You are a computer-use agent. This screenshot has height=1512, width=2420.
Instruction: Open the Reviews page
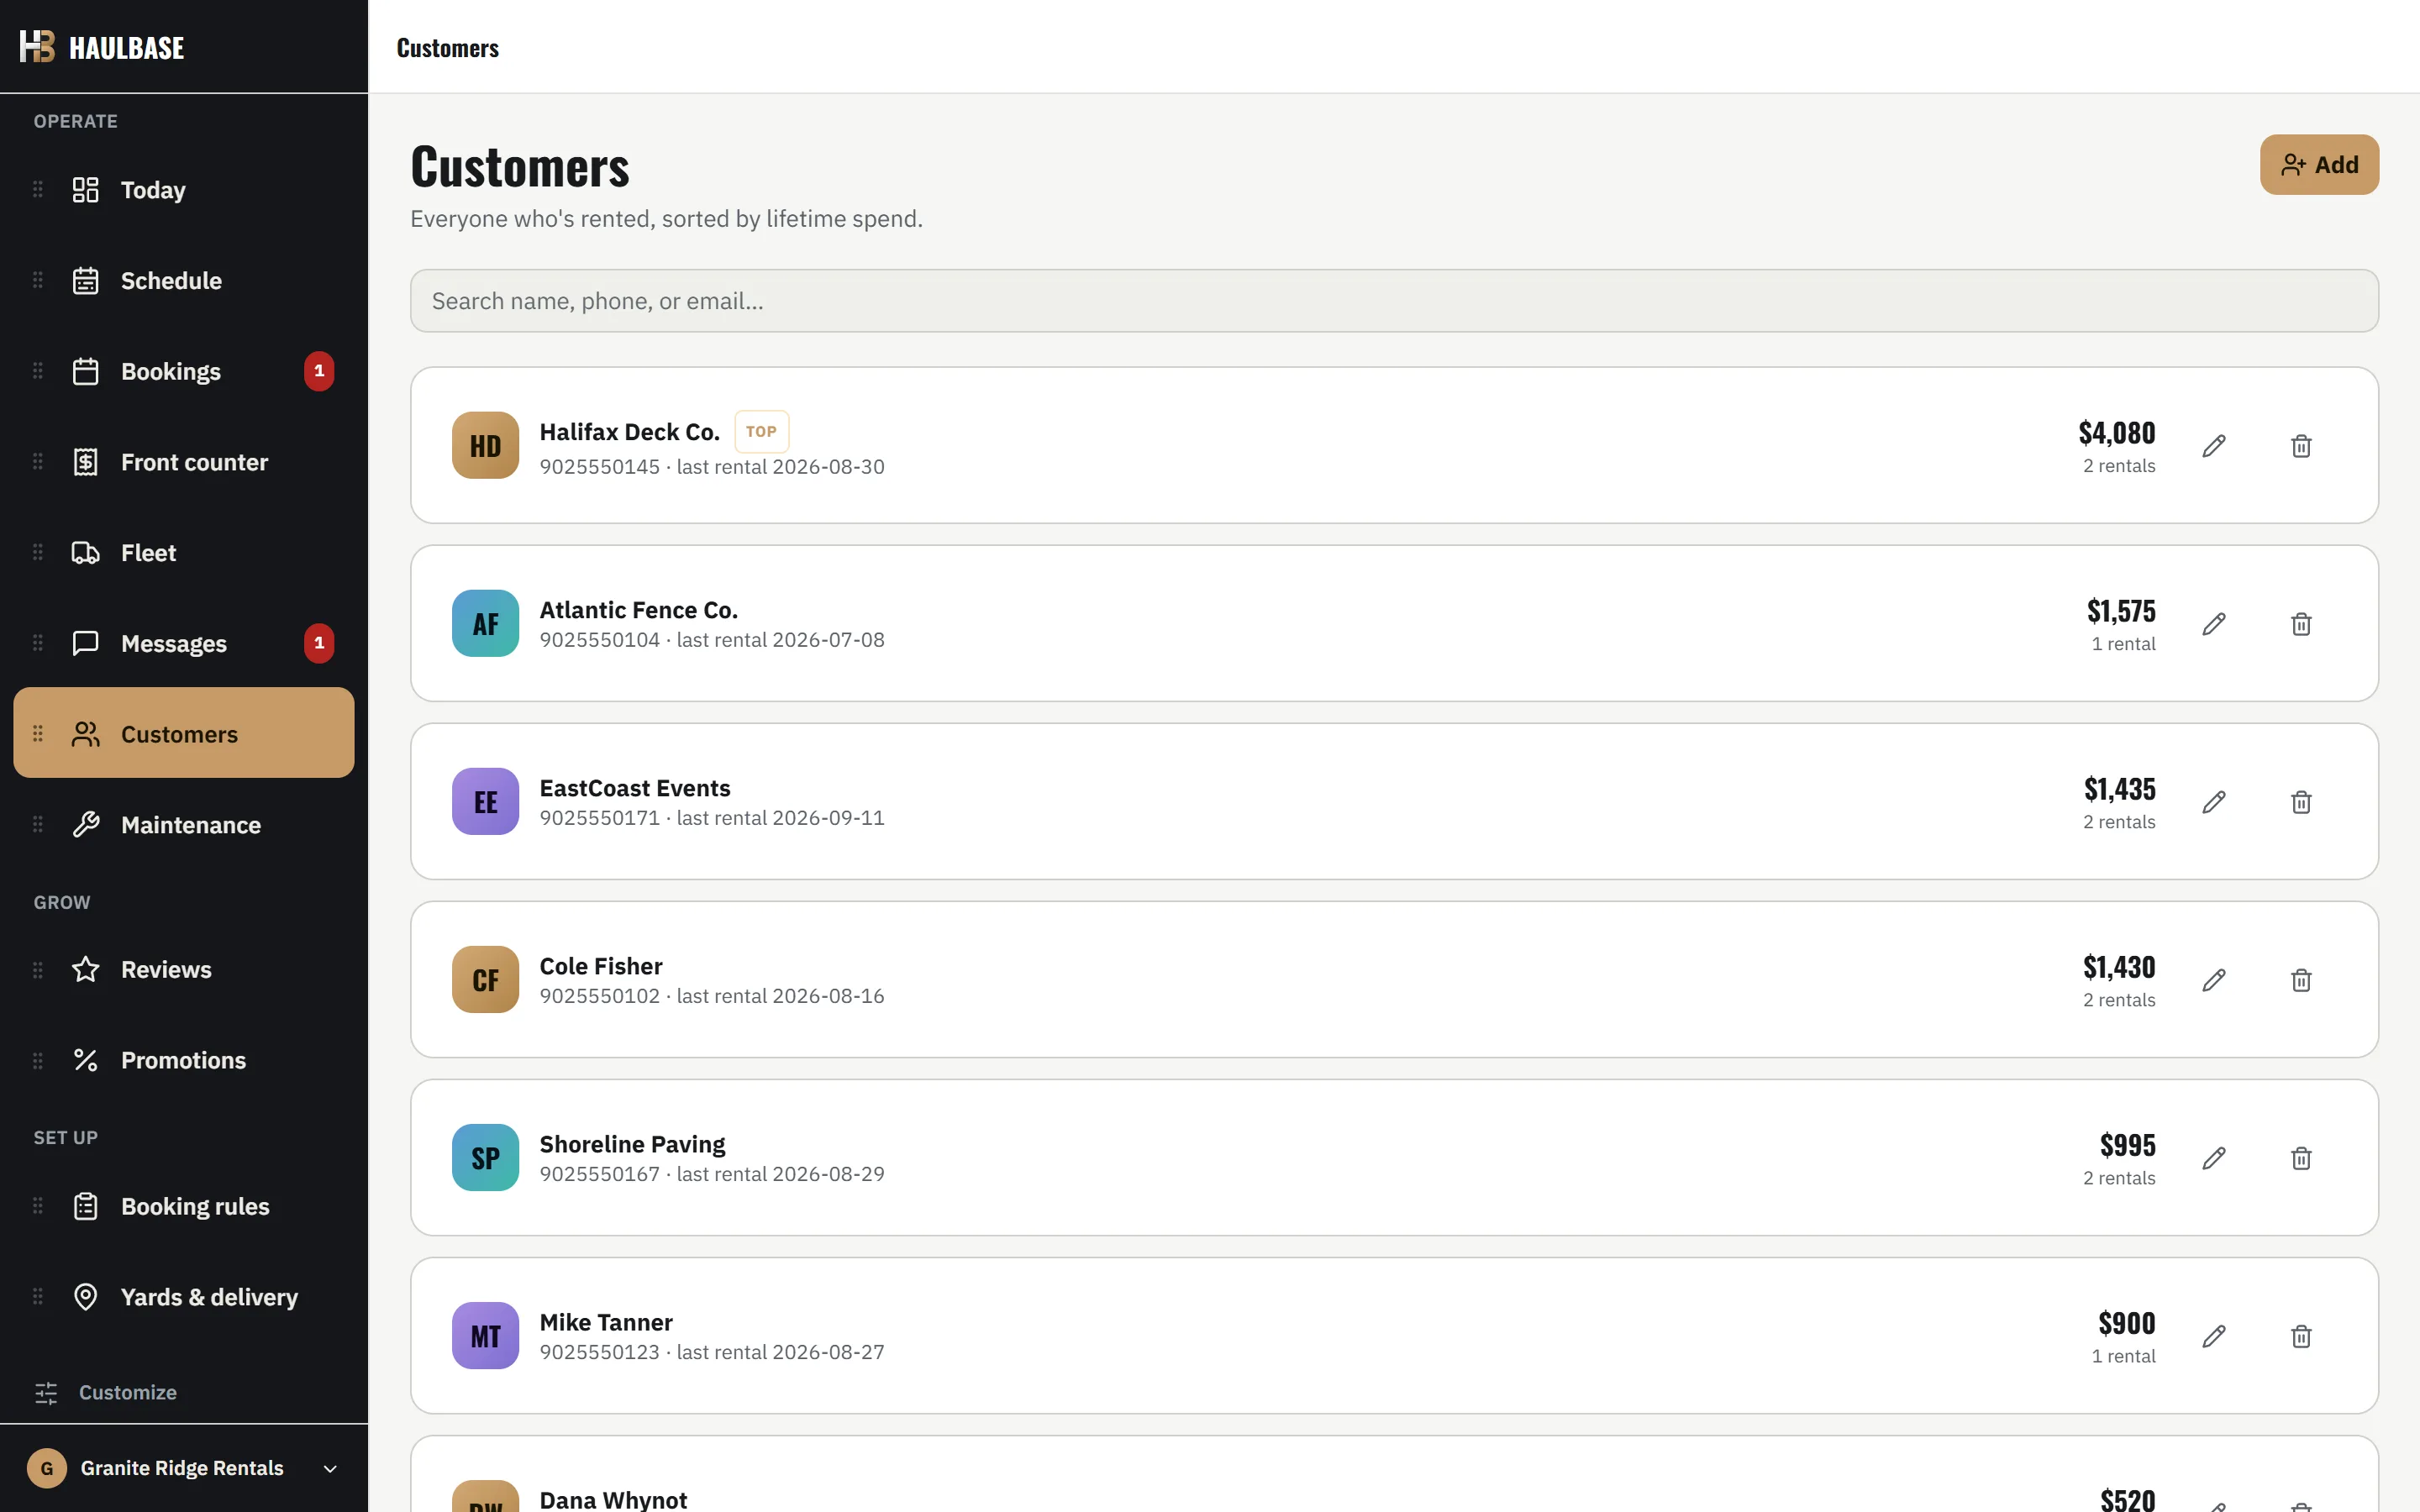point(184,969)
